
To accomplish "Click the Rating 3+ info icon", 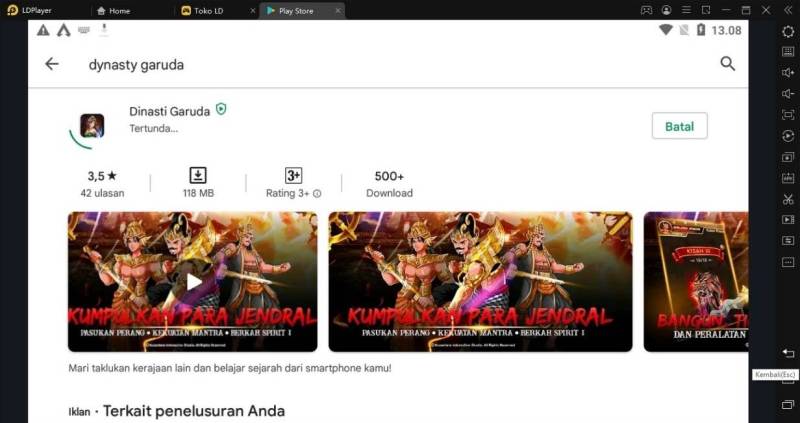I will (317, 193).
